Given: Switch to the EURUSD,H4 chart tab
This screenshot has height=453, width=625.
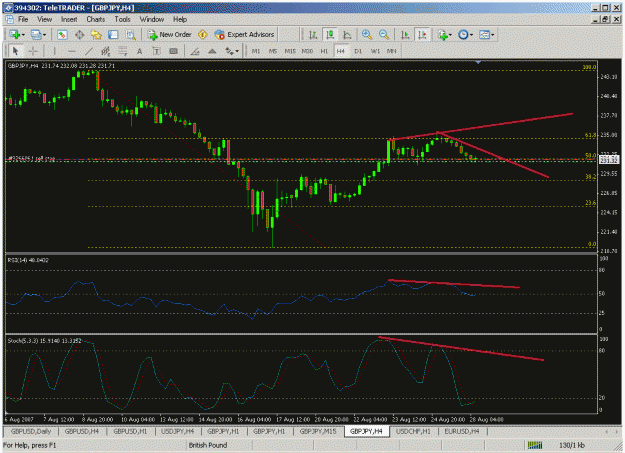Looking at the screenshot, I should pyautogui.click(x=462, y=431).
